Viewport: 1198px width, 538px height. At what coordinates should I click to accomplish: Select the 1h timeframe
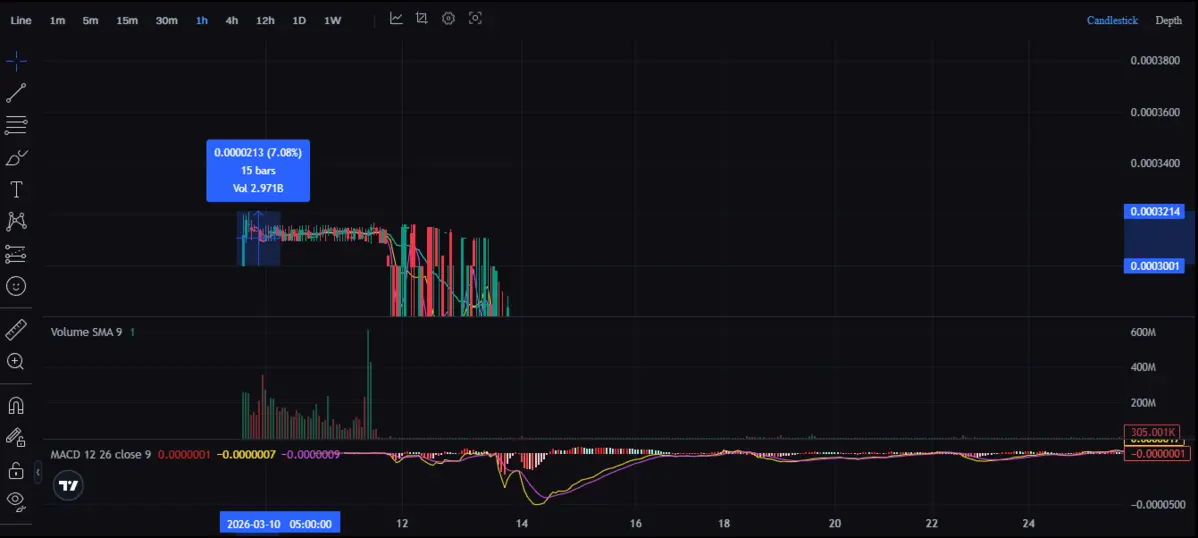click(202, 21)
